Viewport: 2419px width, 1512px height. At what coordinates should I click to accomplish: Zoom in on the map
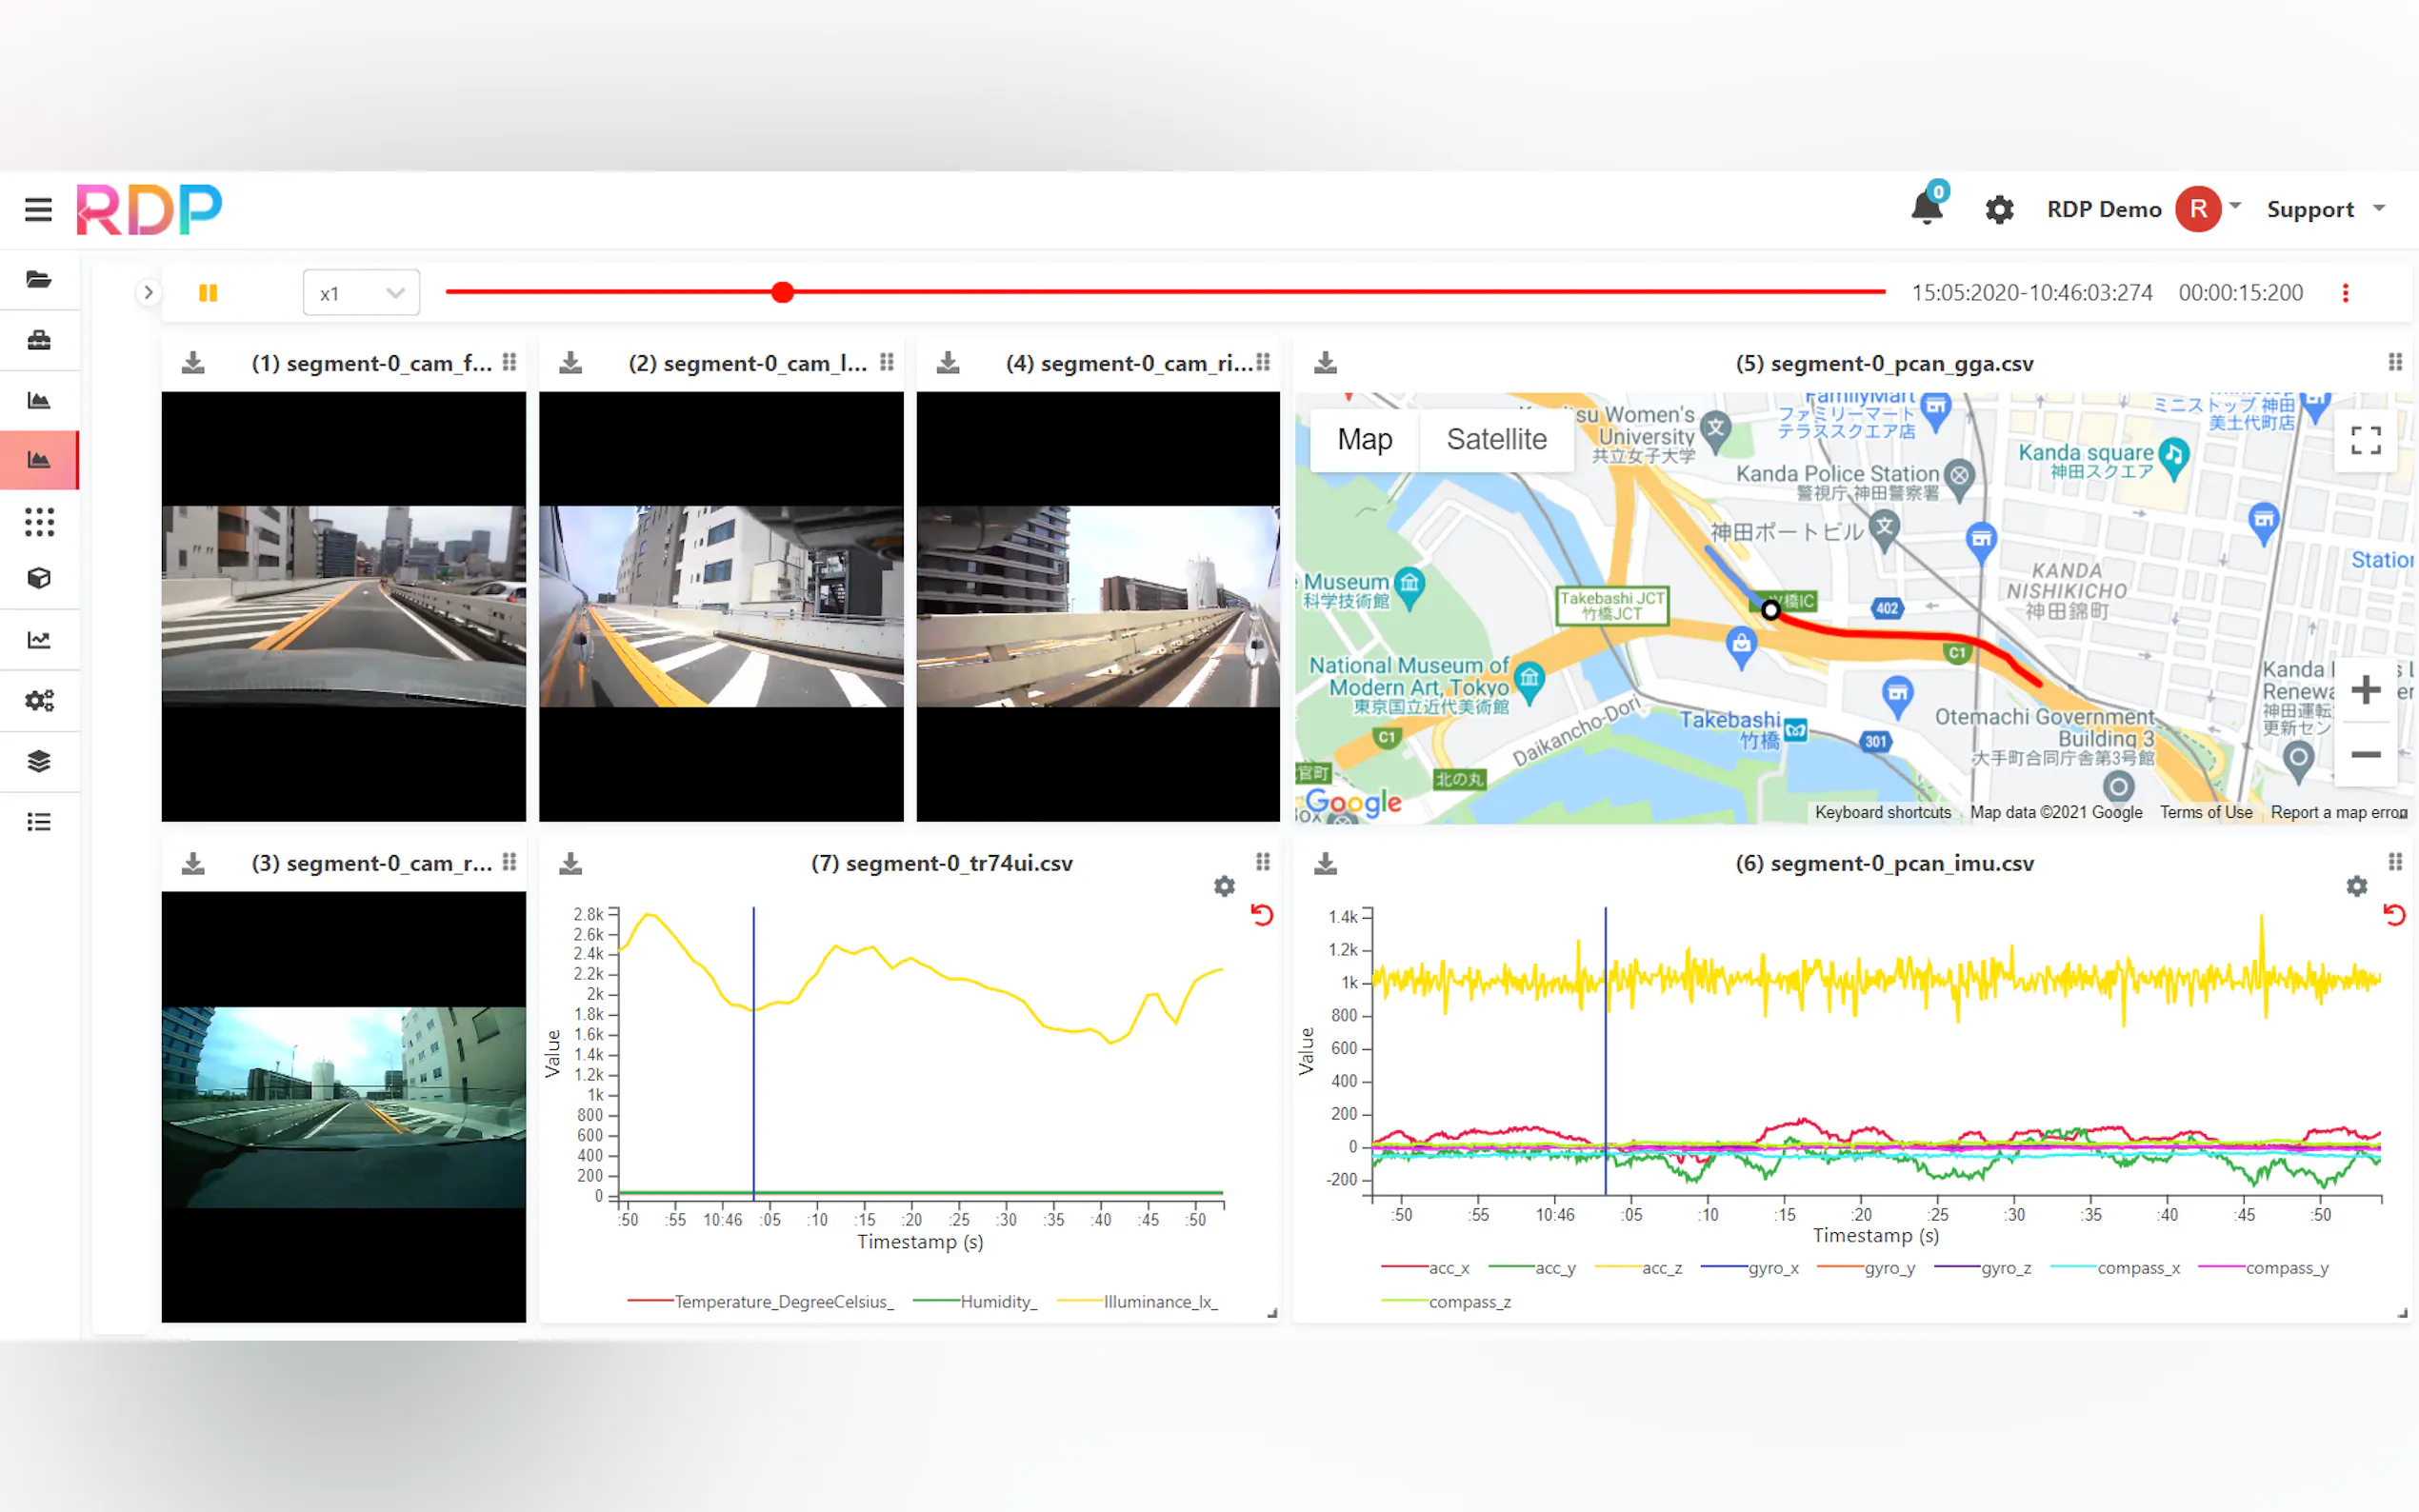2364,690
